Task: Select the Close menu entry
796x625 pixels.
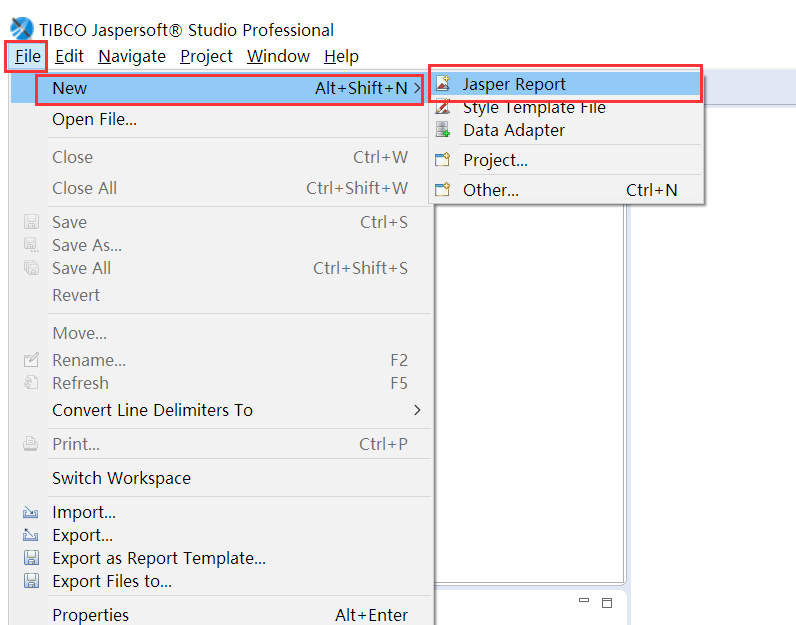Action: click(222, 157)
